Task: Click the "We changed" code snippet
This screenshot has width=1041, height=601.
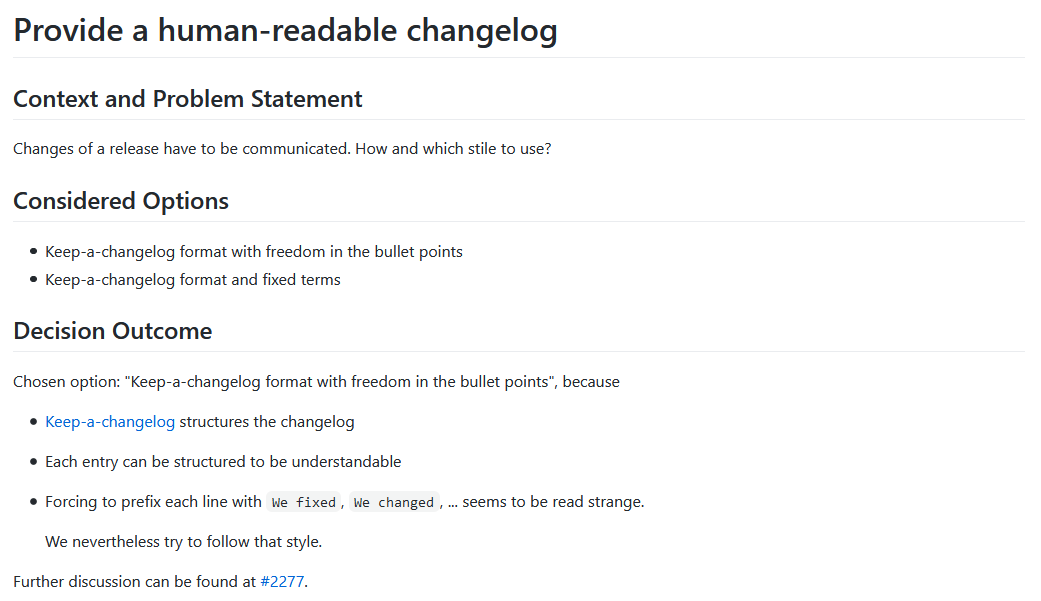Action: (393, 502)
